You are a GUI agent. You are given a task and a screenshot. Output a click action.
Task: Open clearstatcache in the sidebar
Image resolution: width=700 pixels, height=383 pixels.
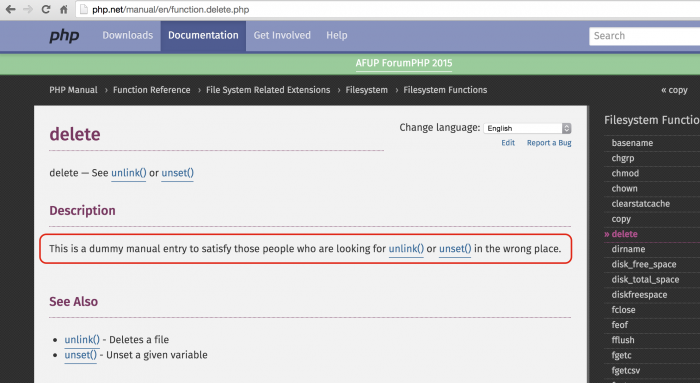pyautogui.click(x=641, y=204)
